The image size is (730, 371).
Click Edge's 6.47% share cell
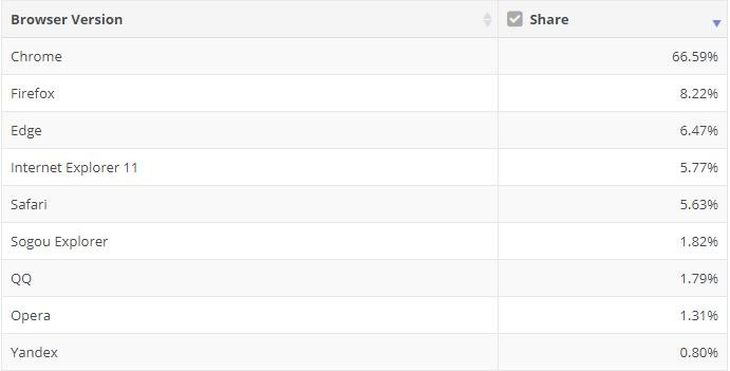[x=613, y=130]
